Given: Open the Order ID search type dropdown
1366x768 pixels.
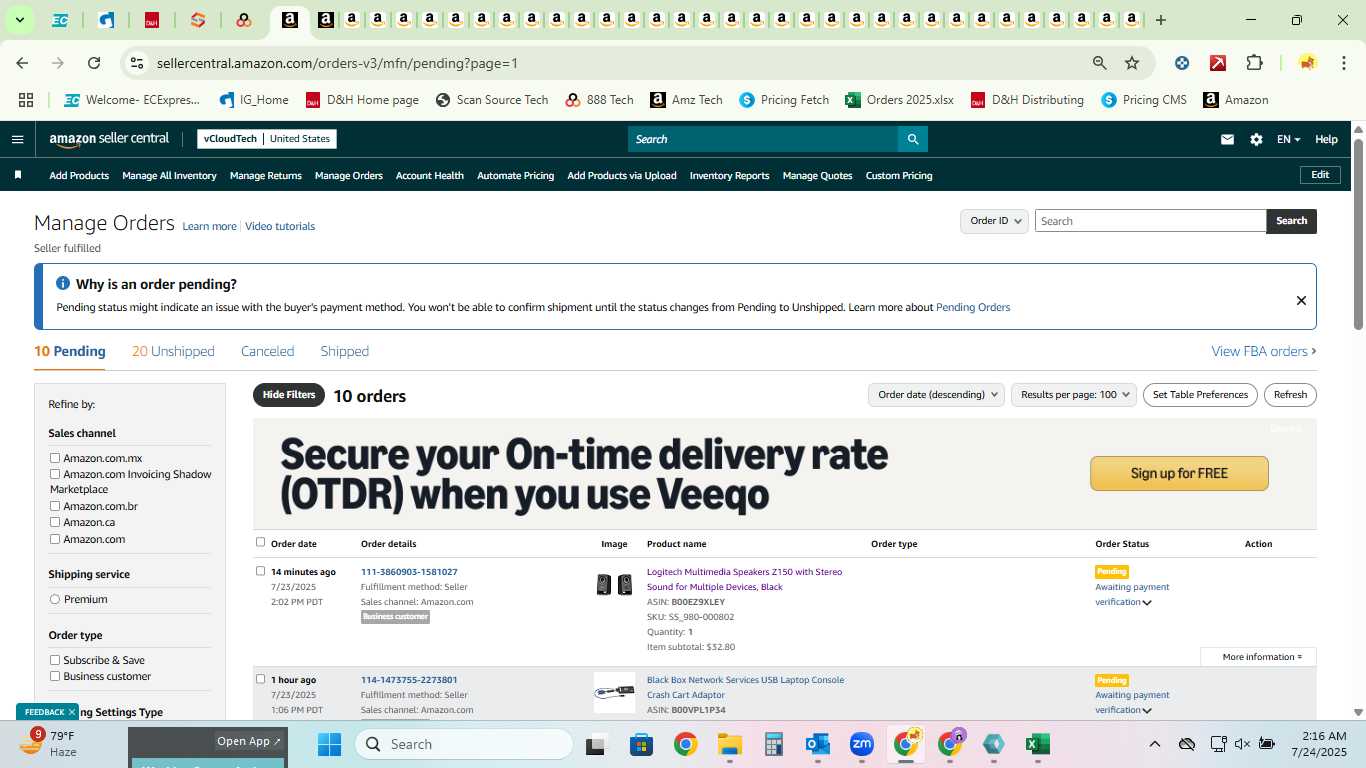Looking at the screenshot, I should click(994, 221).
